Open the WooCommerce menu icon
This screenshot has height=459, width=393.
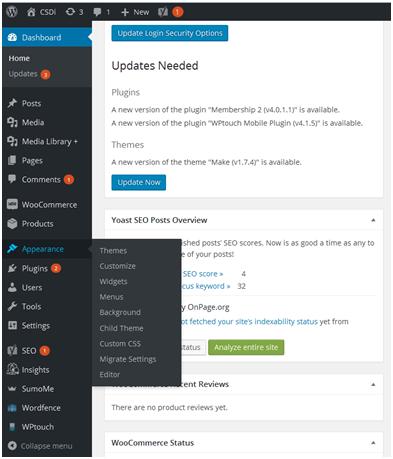pyautogui.click(x=12, y=204)
